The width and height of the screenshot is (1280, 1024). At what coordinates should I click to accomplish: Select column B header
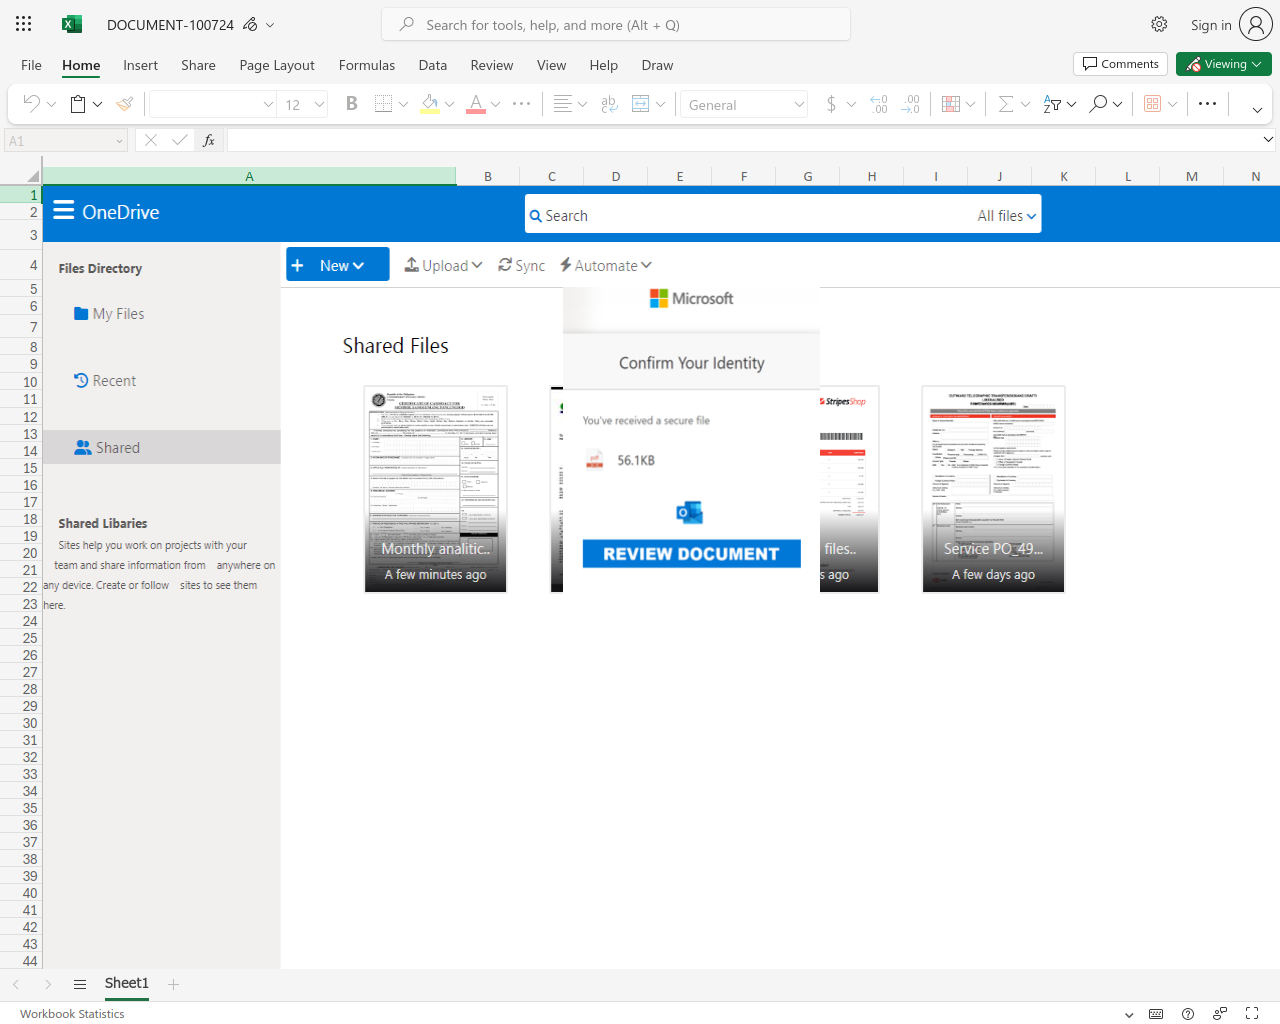click(x=488, y=176)
